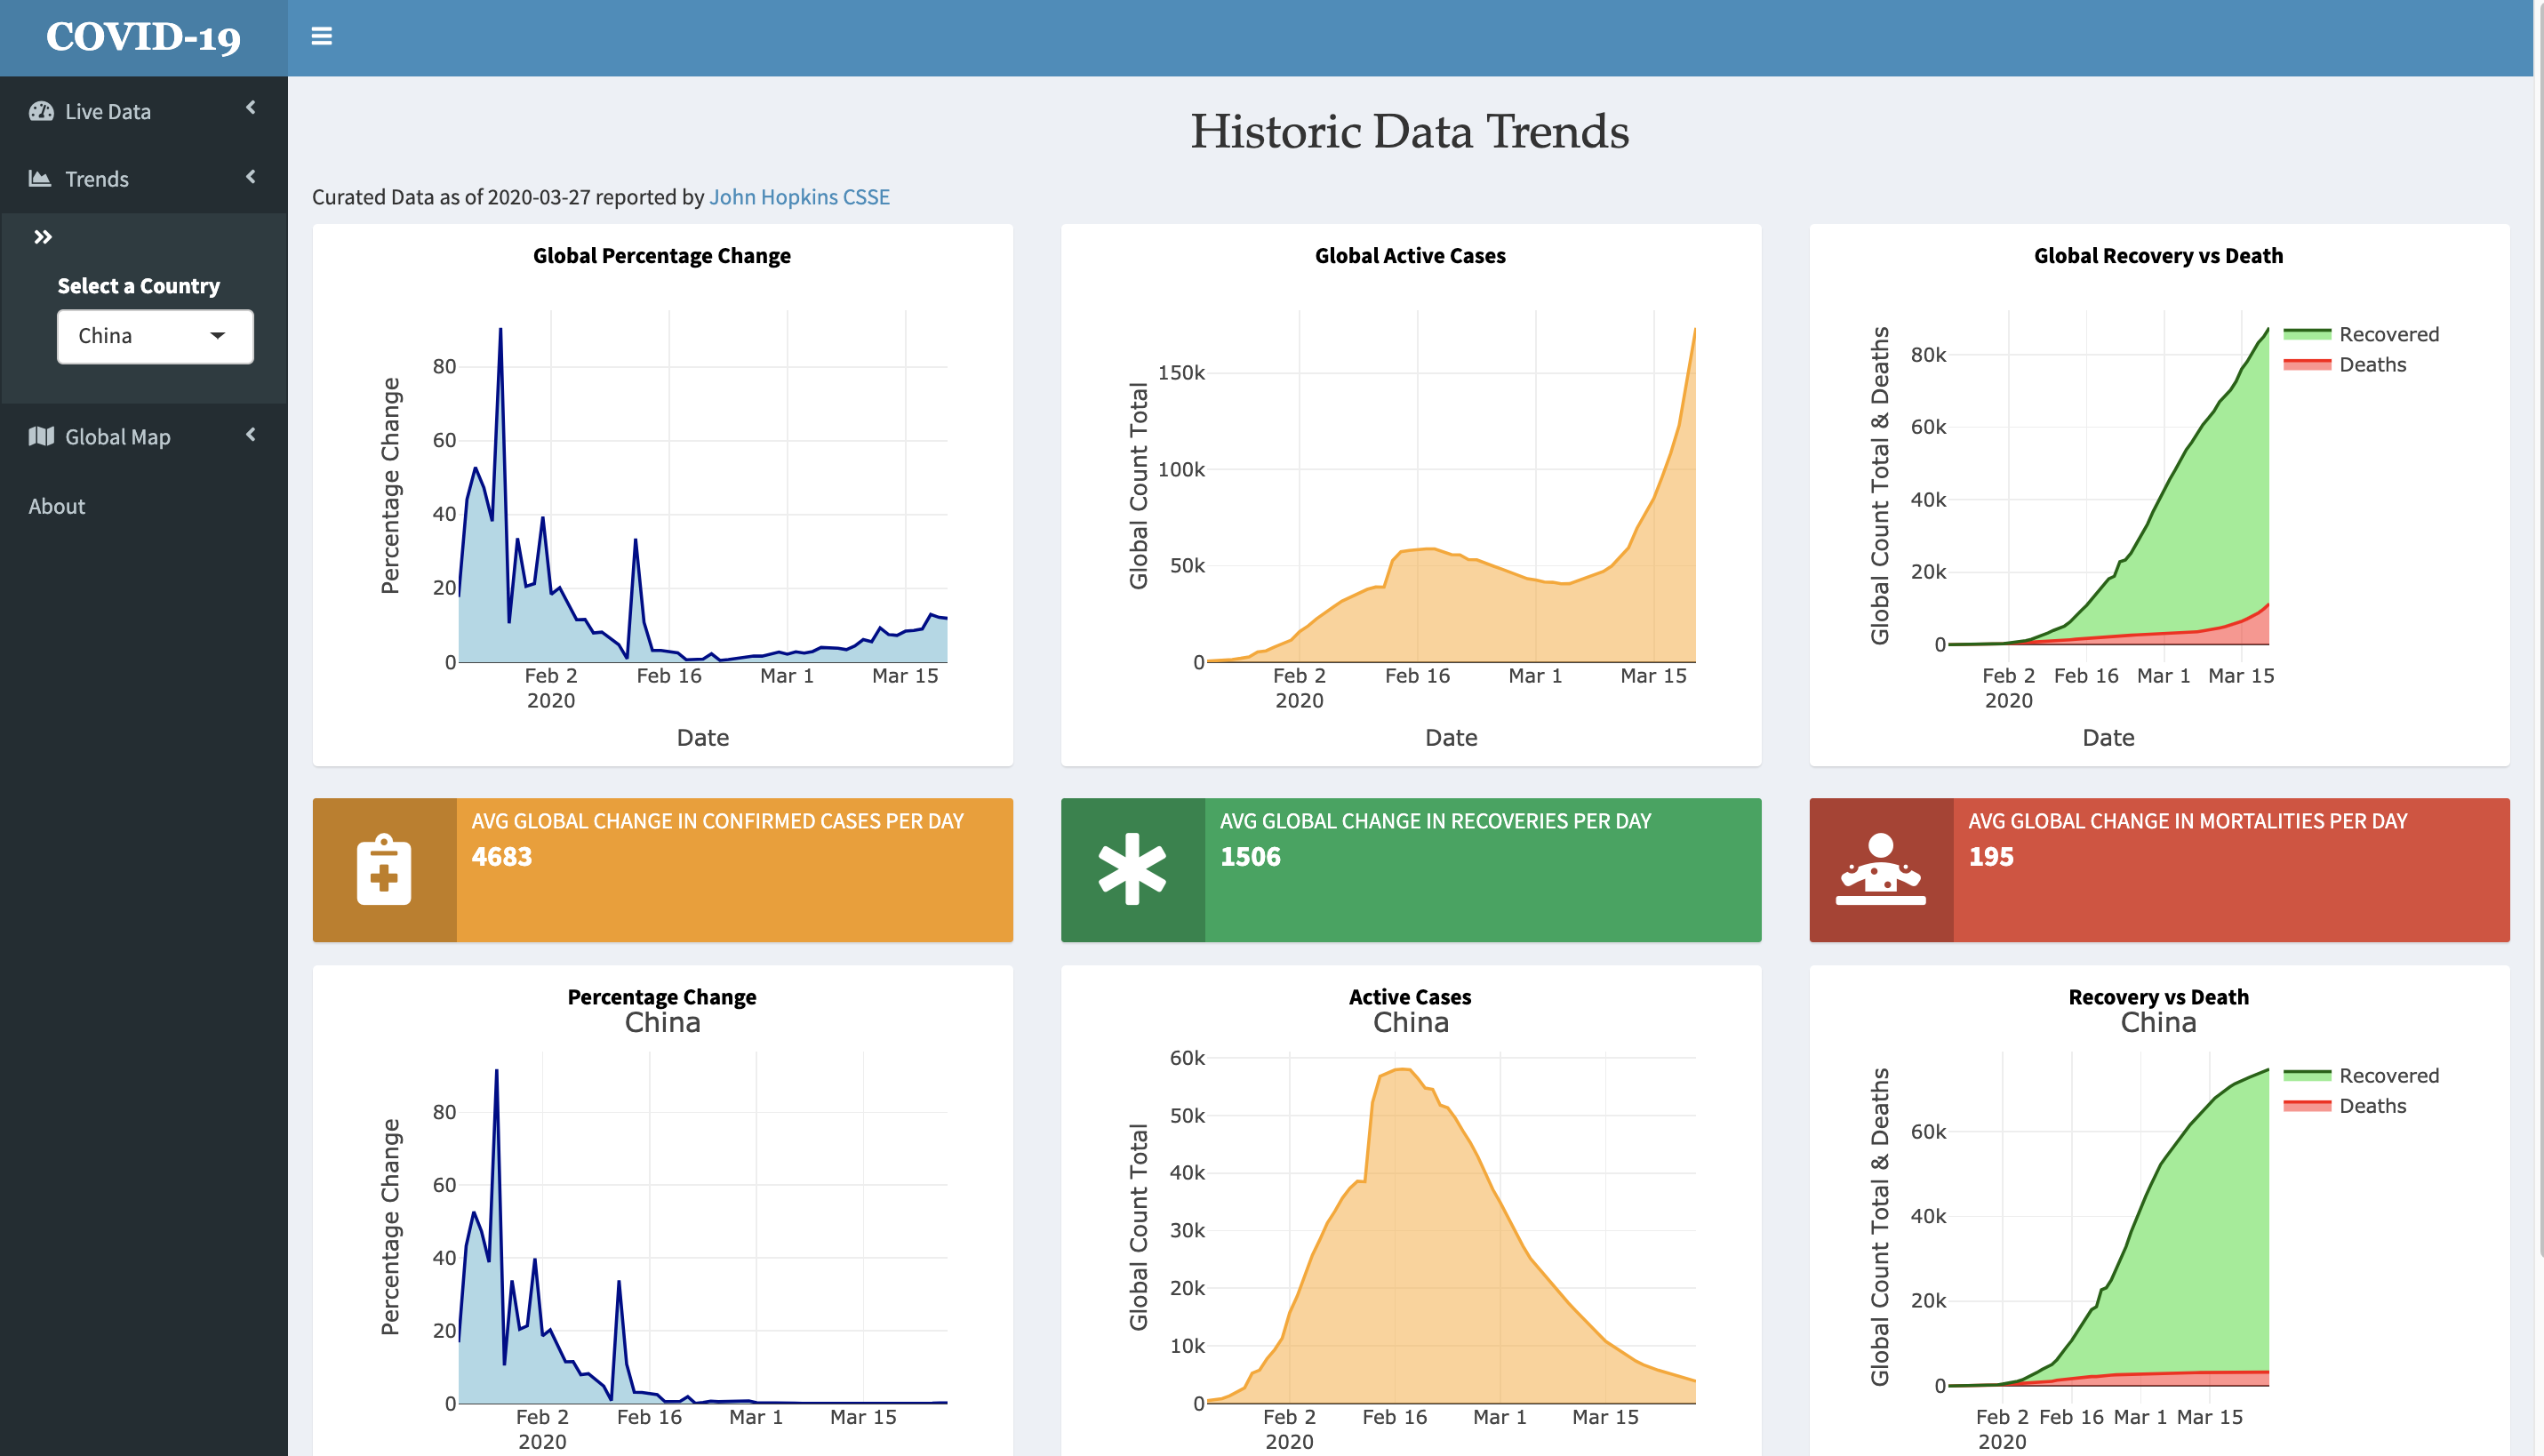Click the Live Data dashboard gauge icon
Viewport: 2544px width, 1456px height.
click(x=41, y=111)
